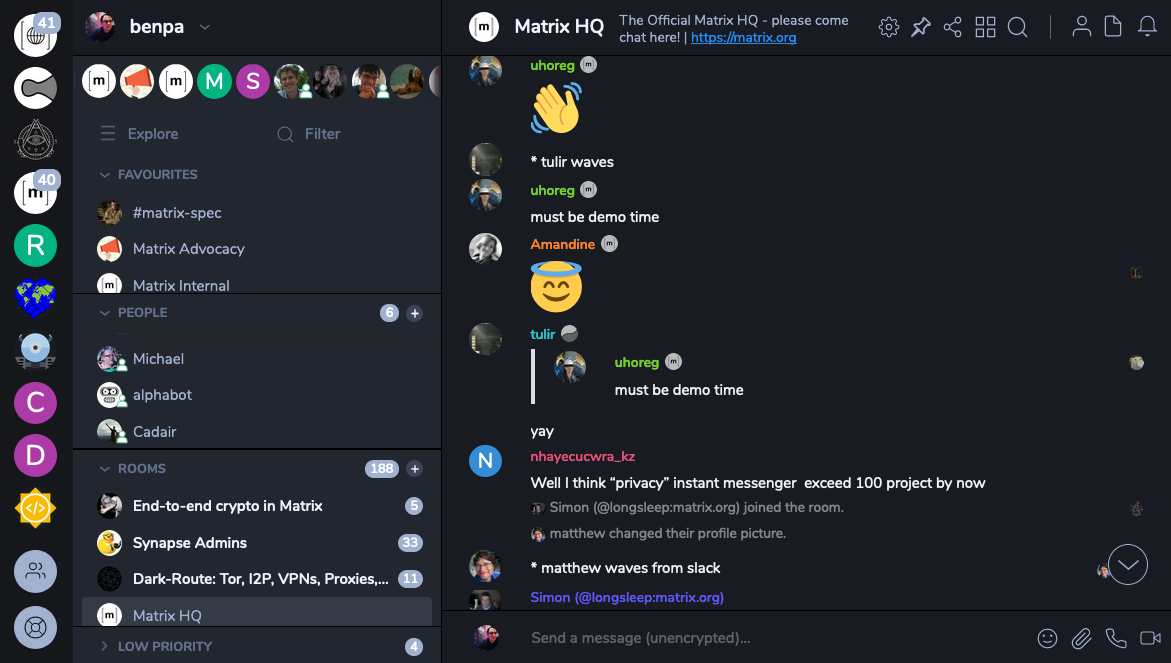Open the matrix.org link in header

pyautogui.click(x=743, y=37)
